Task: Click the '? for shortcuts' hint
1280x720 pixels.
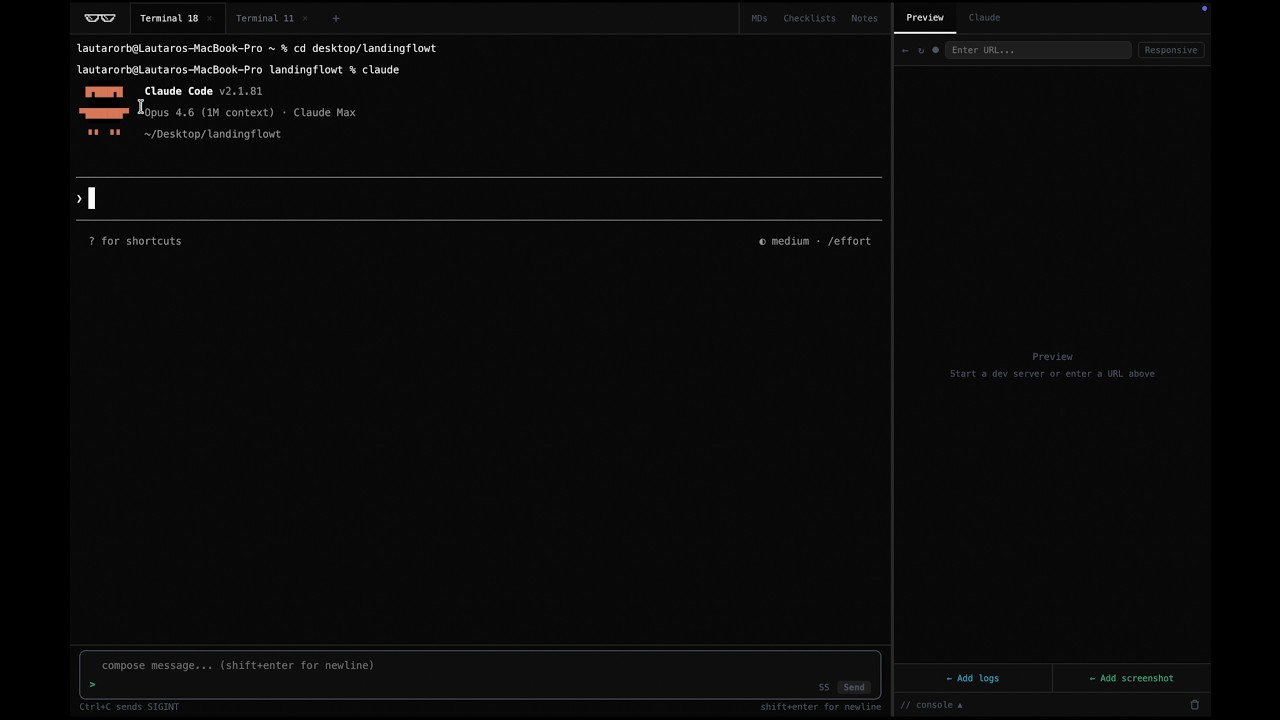Action: [x=135, y=241]
